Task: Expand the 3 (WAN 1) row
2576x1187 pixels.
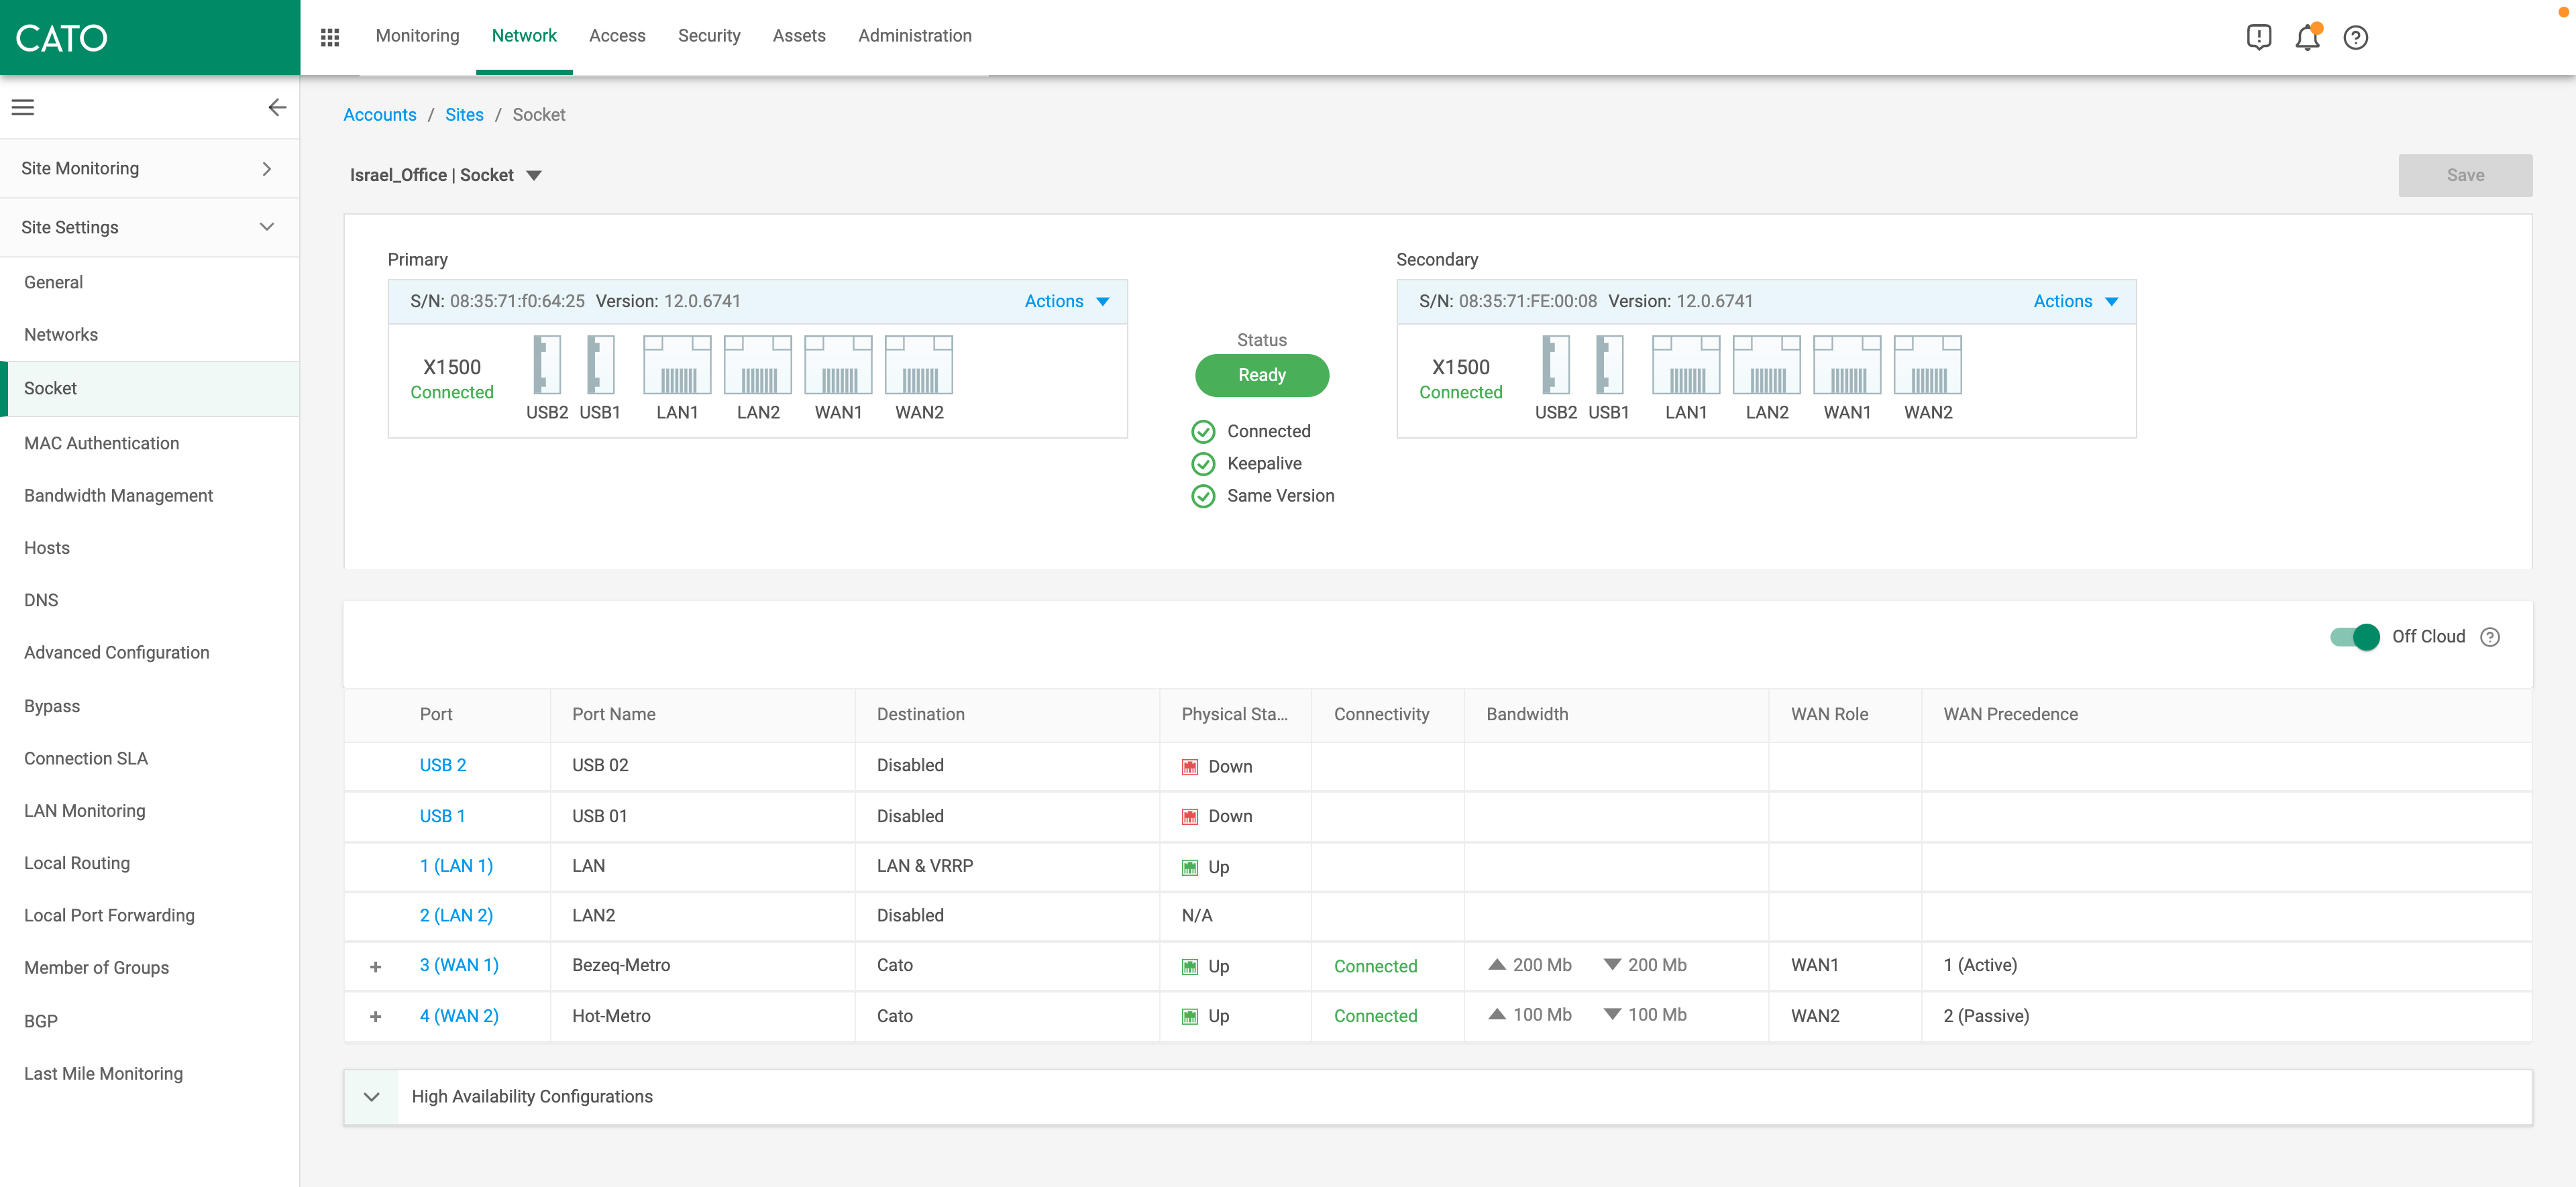Action: pos(375,966)
